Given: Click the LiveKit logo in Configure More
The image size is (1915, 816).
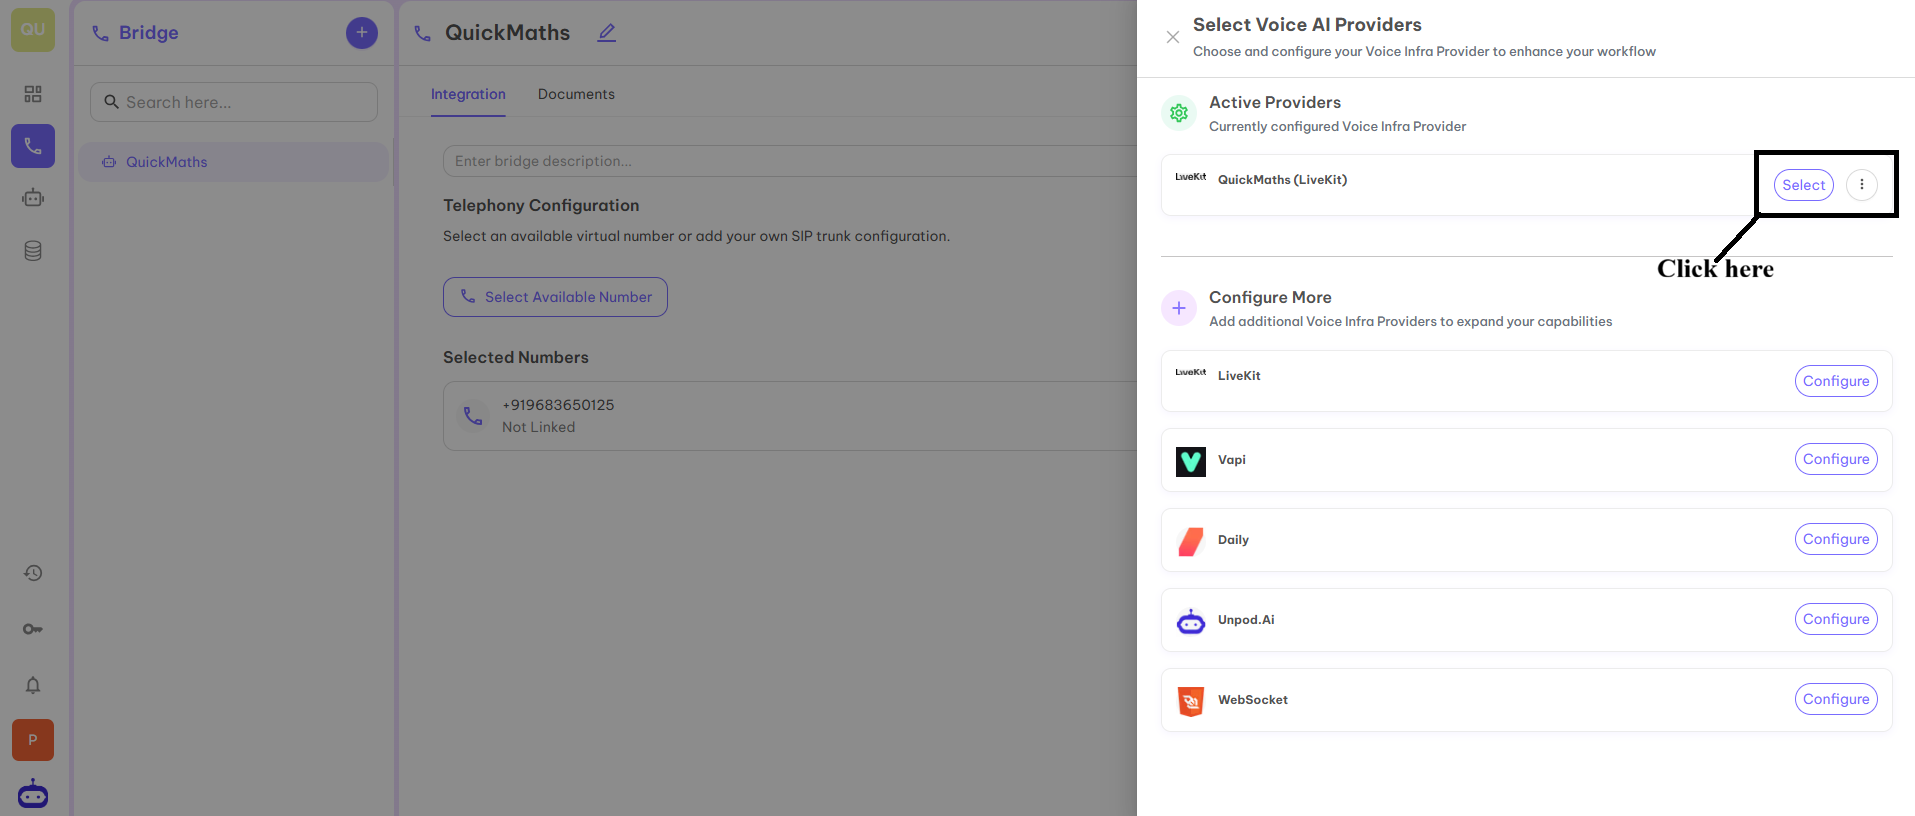Looking at the screenshot, I should tap(1191, 372).
